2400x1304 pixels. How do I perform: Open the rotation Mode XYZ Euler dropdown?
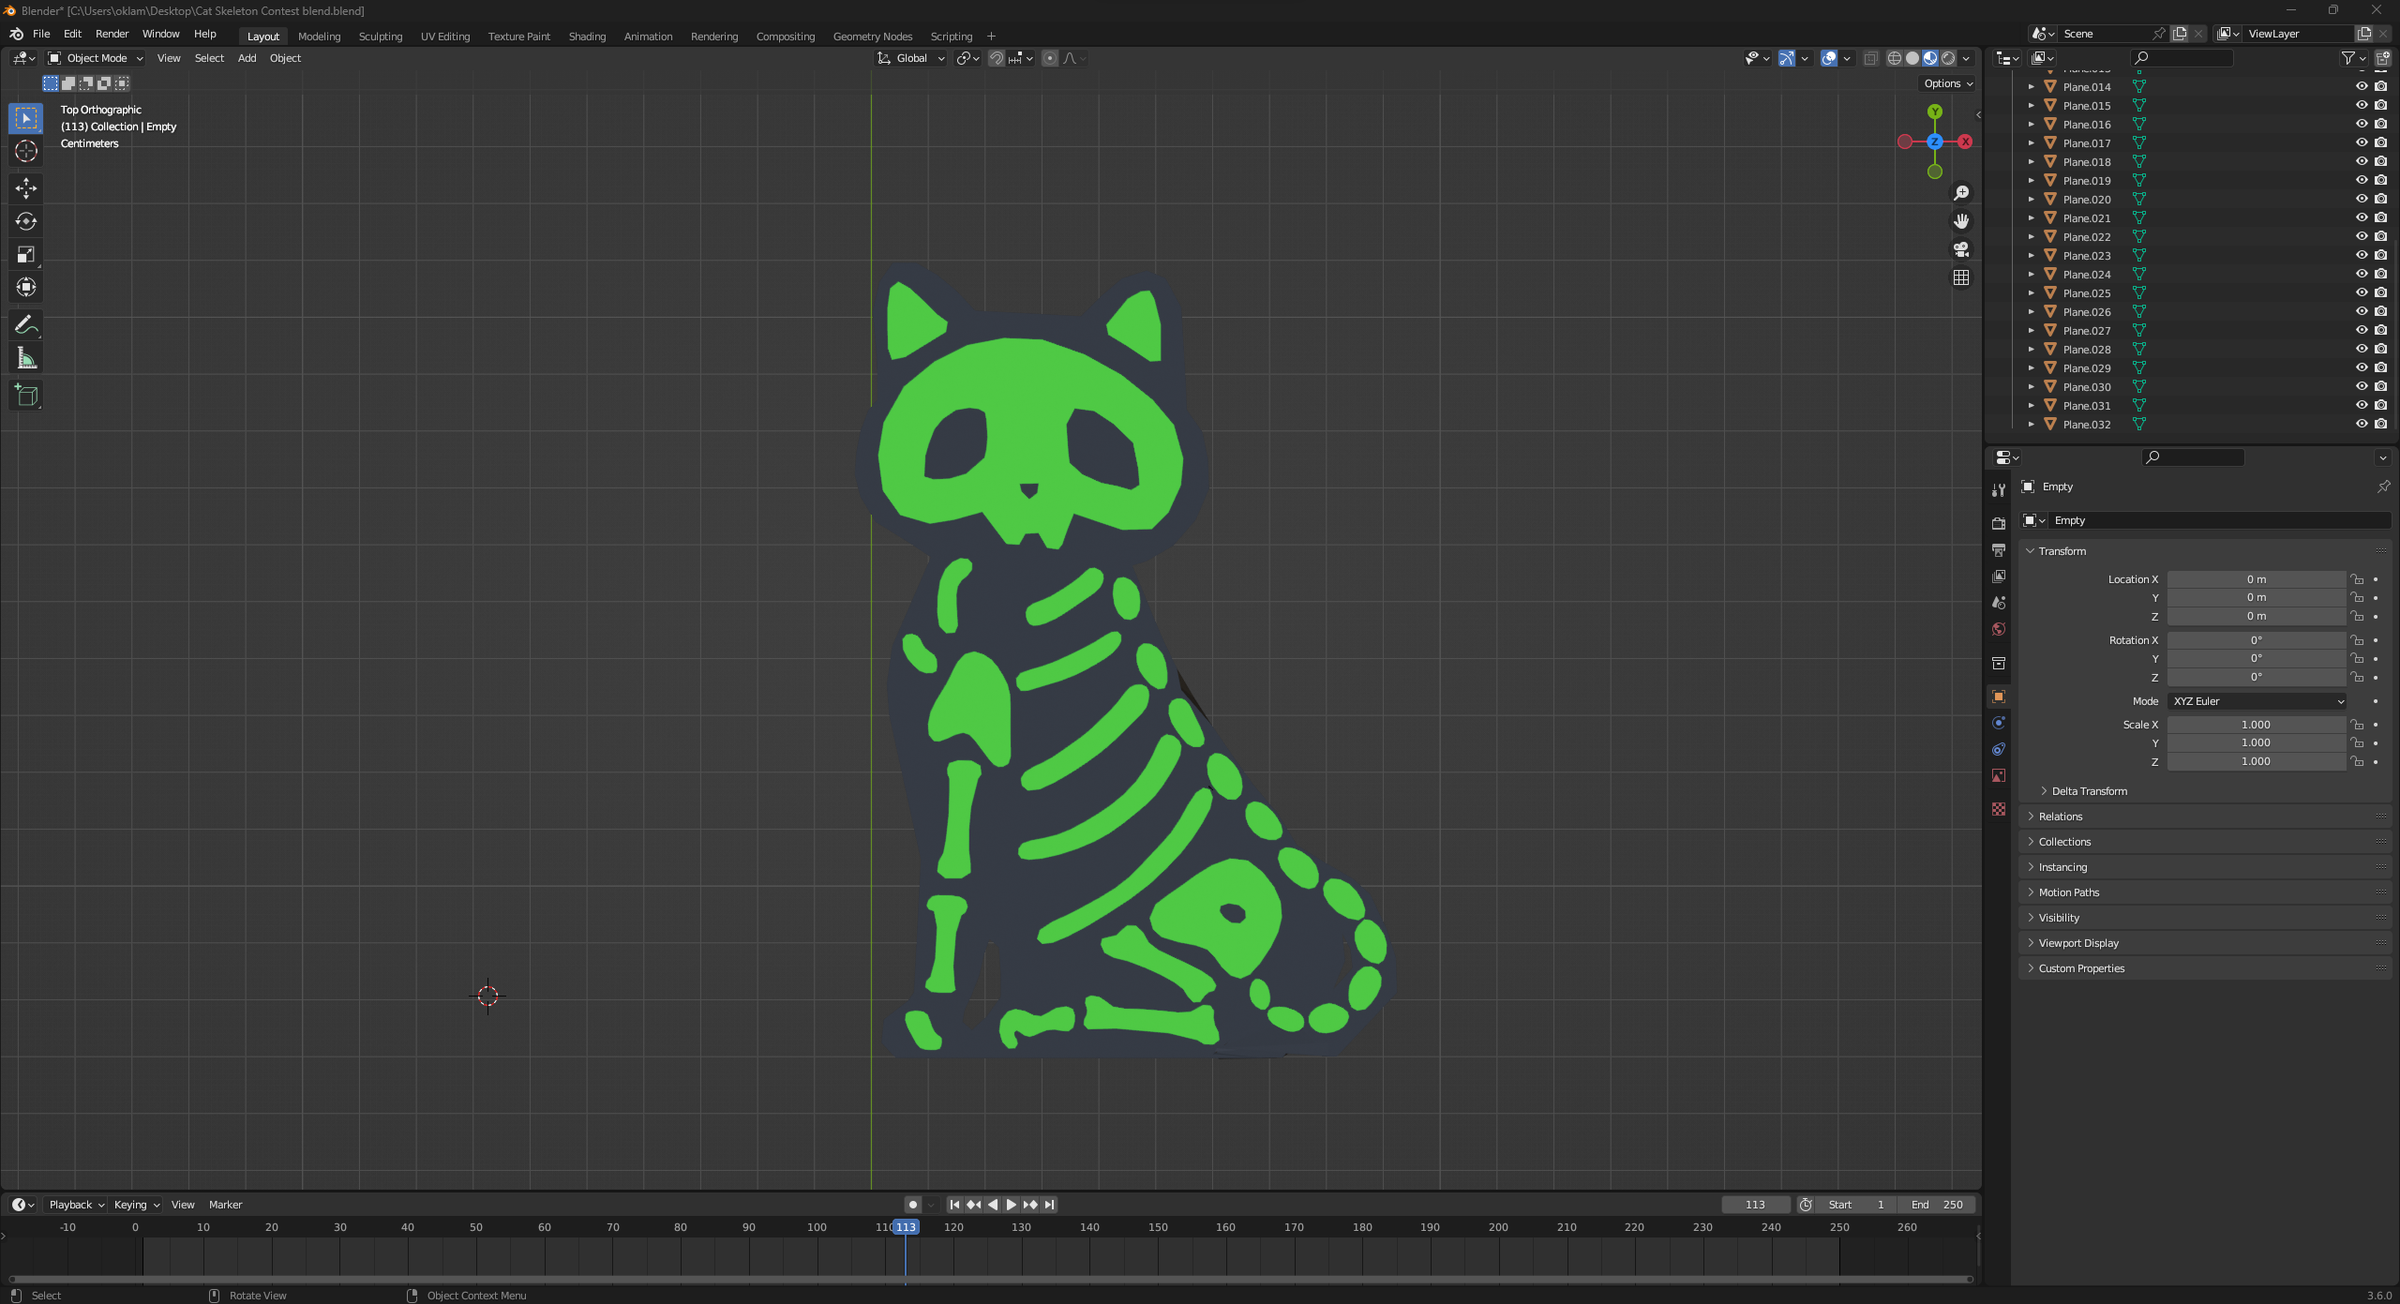[2257, 701]
